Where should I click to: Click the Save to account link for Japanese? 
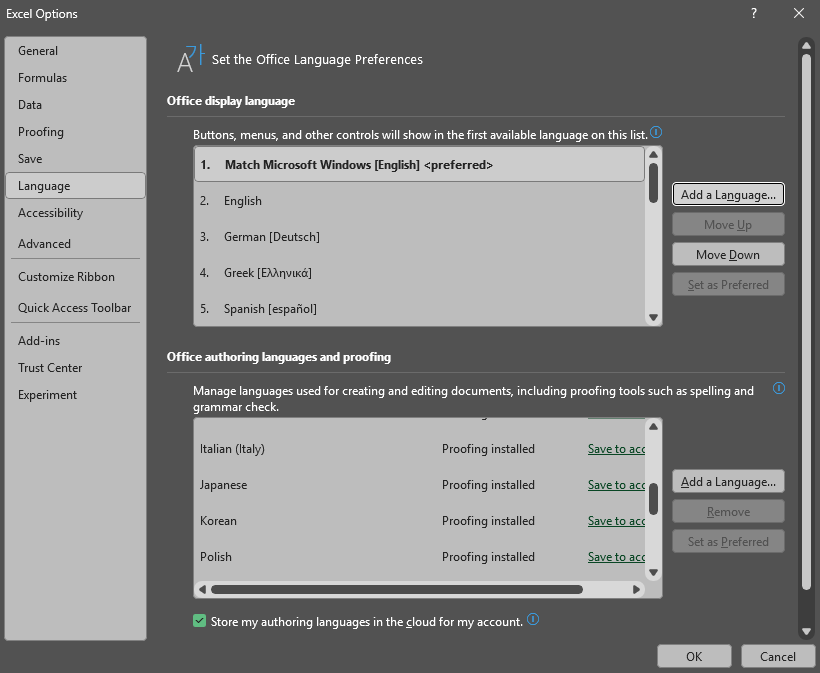[616, 485]
